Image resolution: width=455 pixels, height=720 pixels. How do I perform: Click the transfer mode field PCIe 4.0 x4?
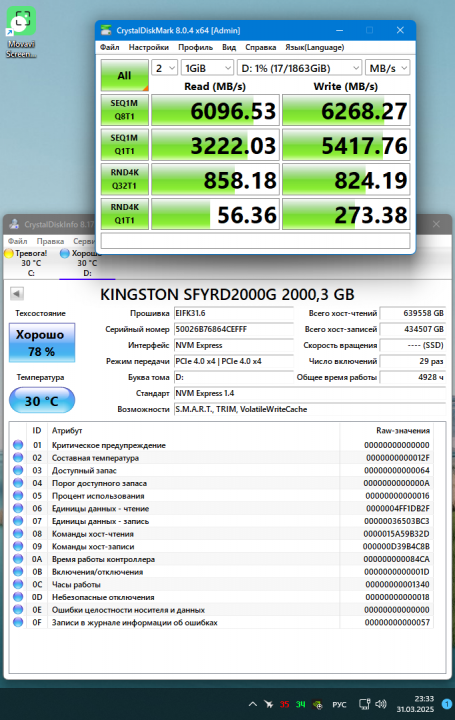234,361
